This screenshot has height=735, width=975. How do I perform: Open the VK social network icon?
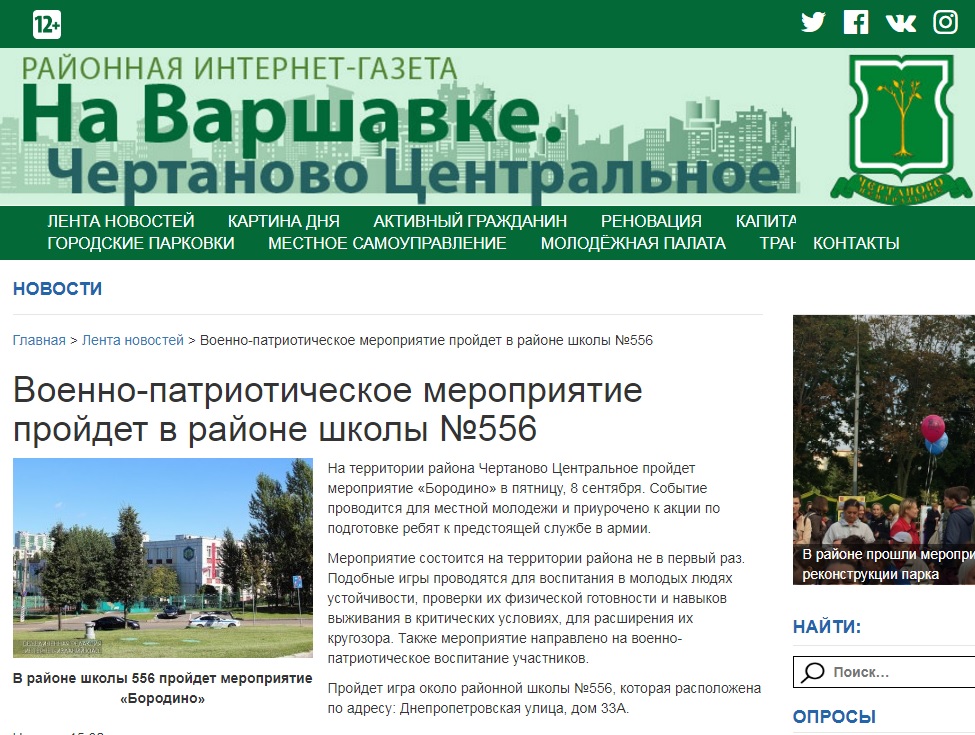pyautogui.click(x=900, y=22)
